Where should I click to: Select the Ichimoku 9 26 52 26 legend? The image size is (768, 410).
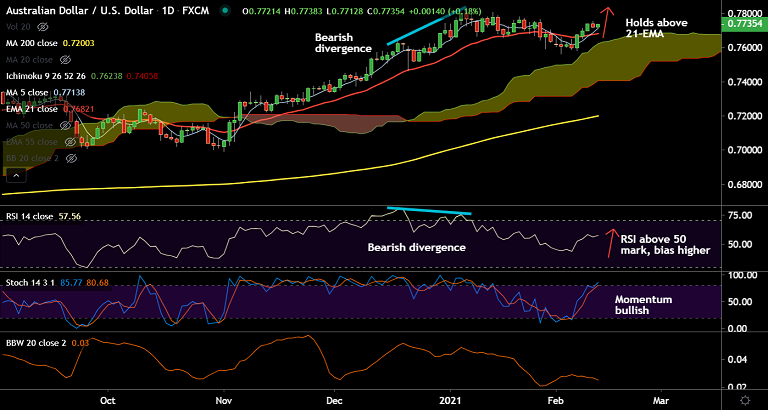[x=46, y=76]
